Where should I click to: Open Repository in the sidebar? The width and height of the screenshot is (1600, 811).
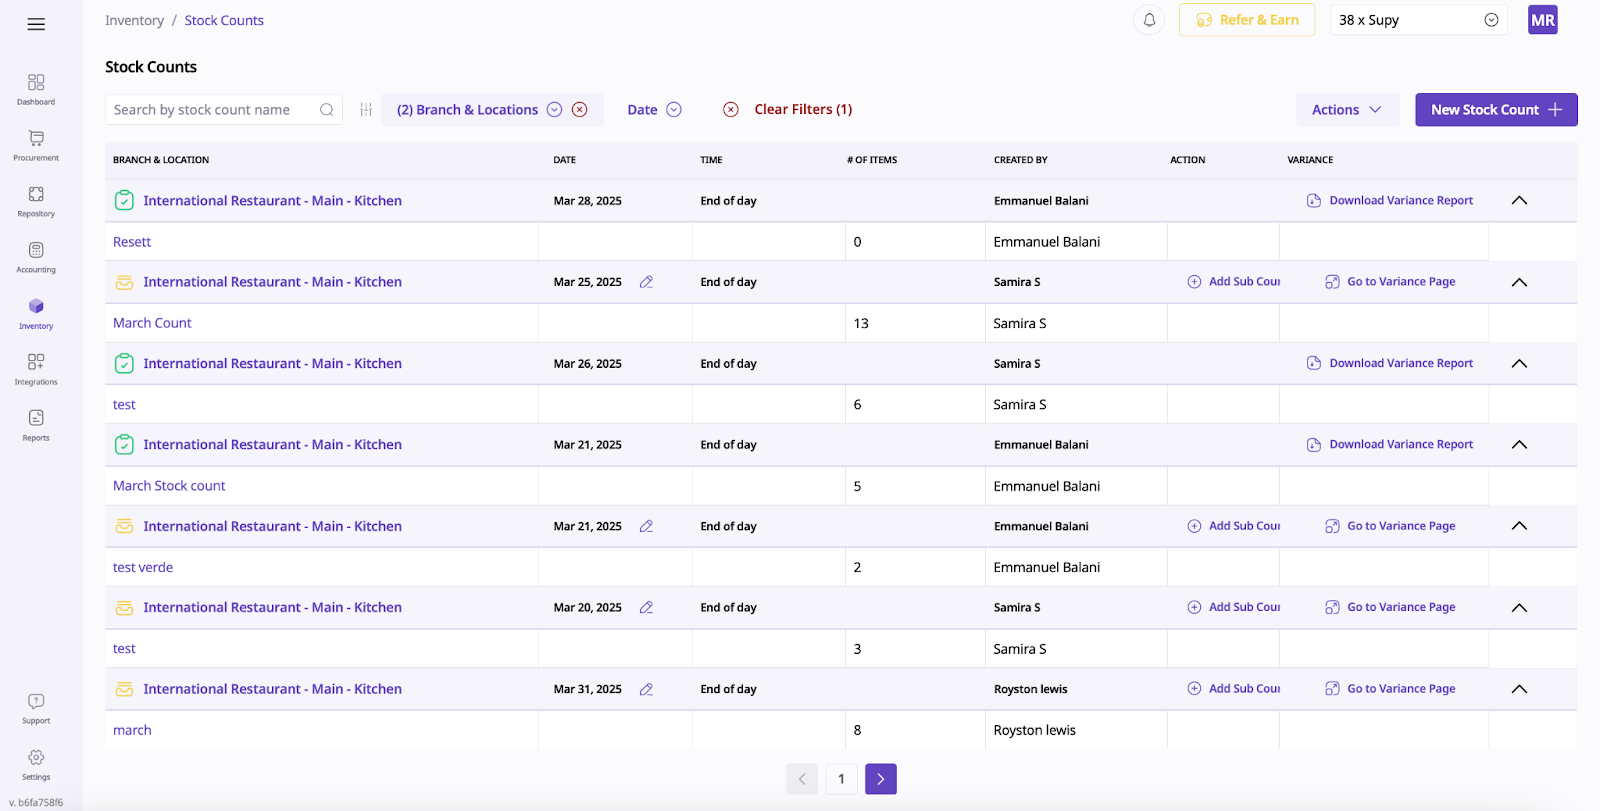36,201
